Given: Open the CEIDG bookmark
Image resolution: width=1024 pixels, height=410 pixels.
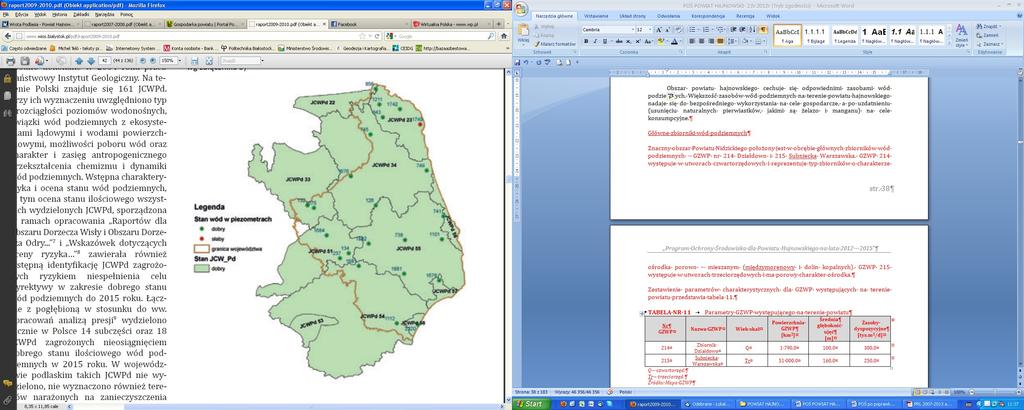Looking at the screenshot, I should pyautogui.click(x=404, y=48).
